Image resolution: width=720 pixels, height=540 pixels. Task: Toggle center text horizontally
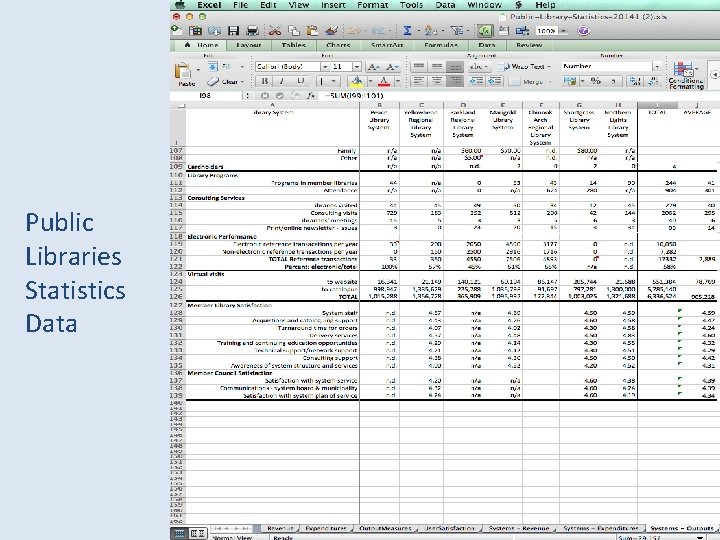click(437, 81)
